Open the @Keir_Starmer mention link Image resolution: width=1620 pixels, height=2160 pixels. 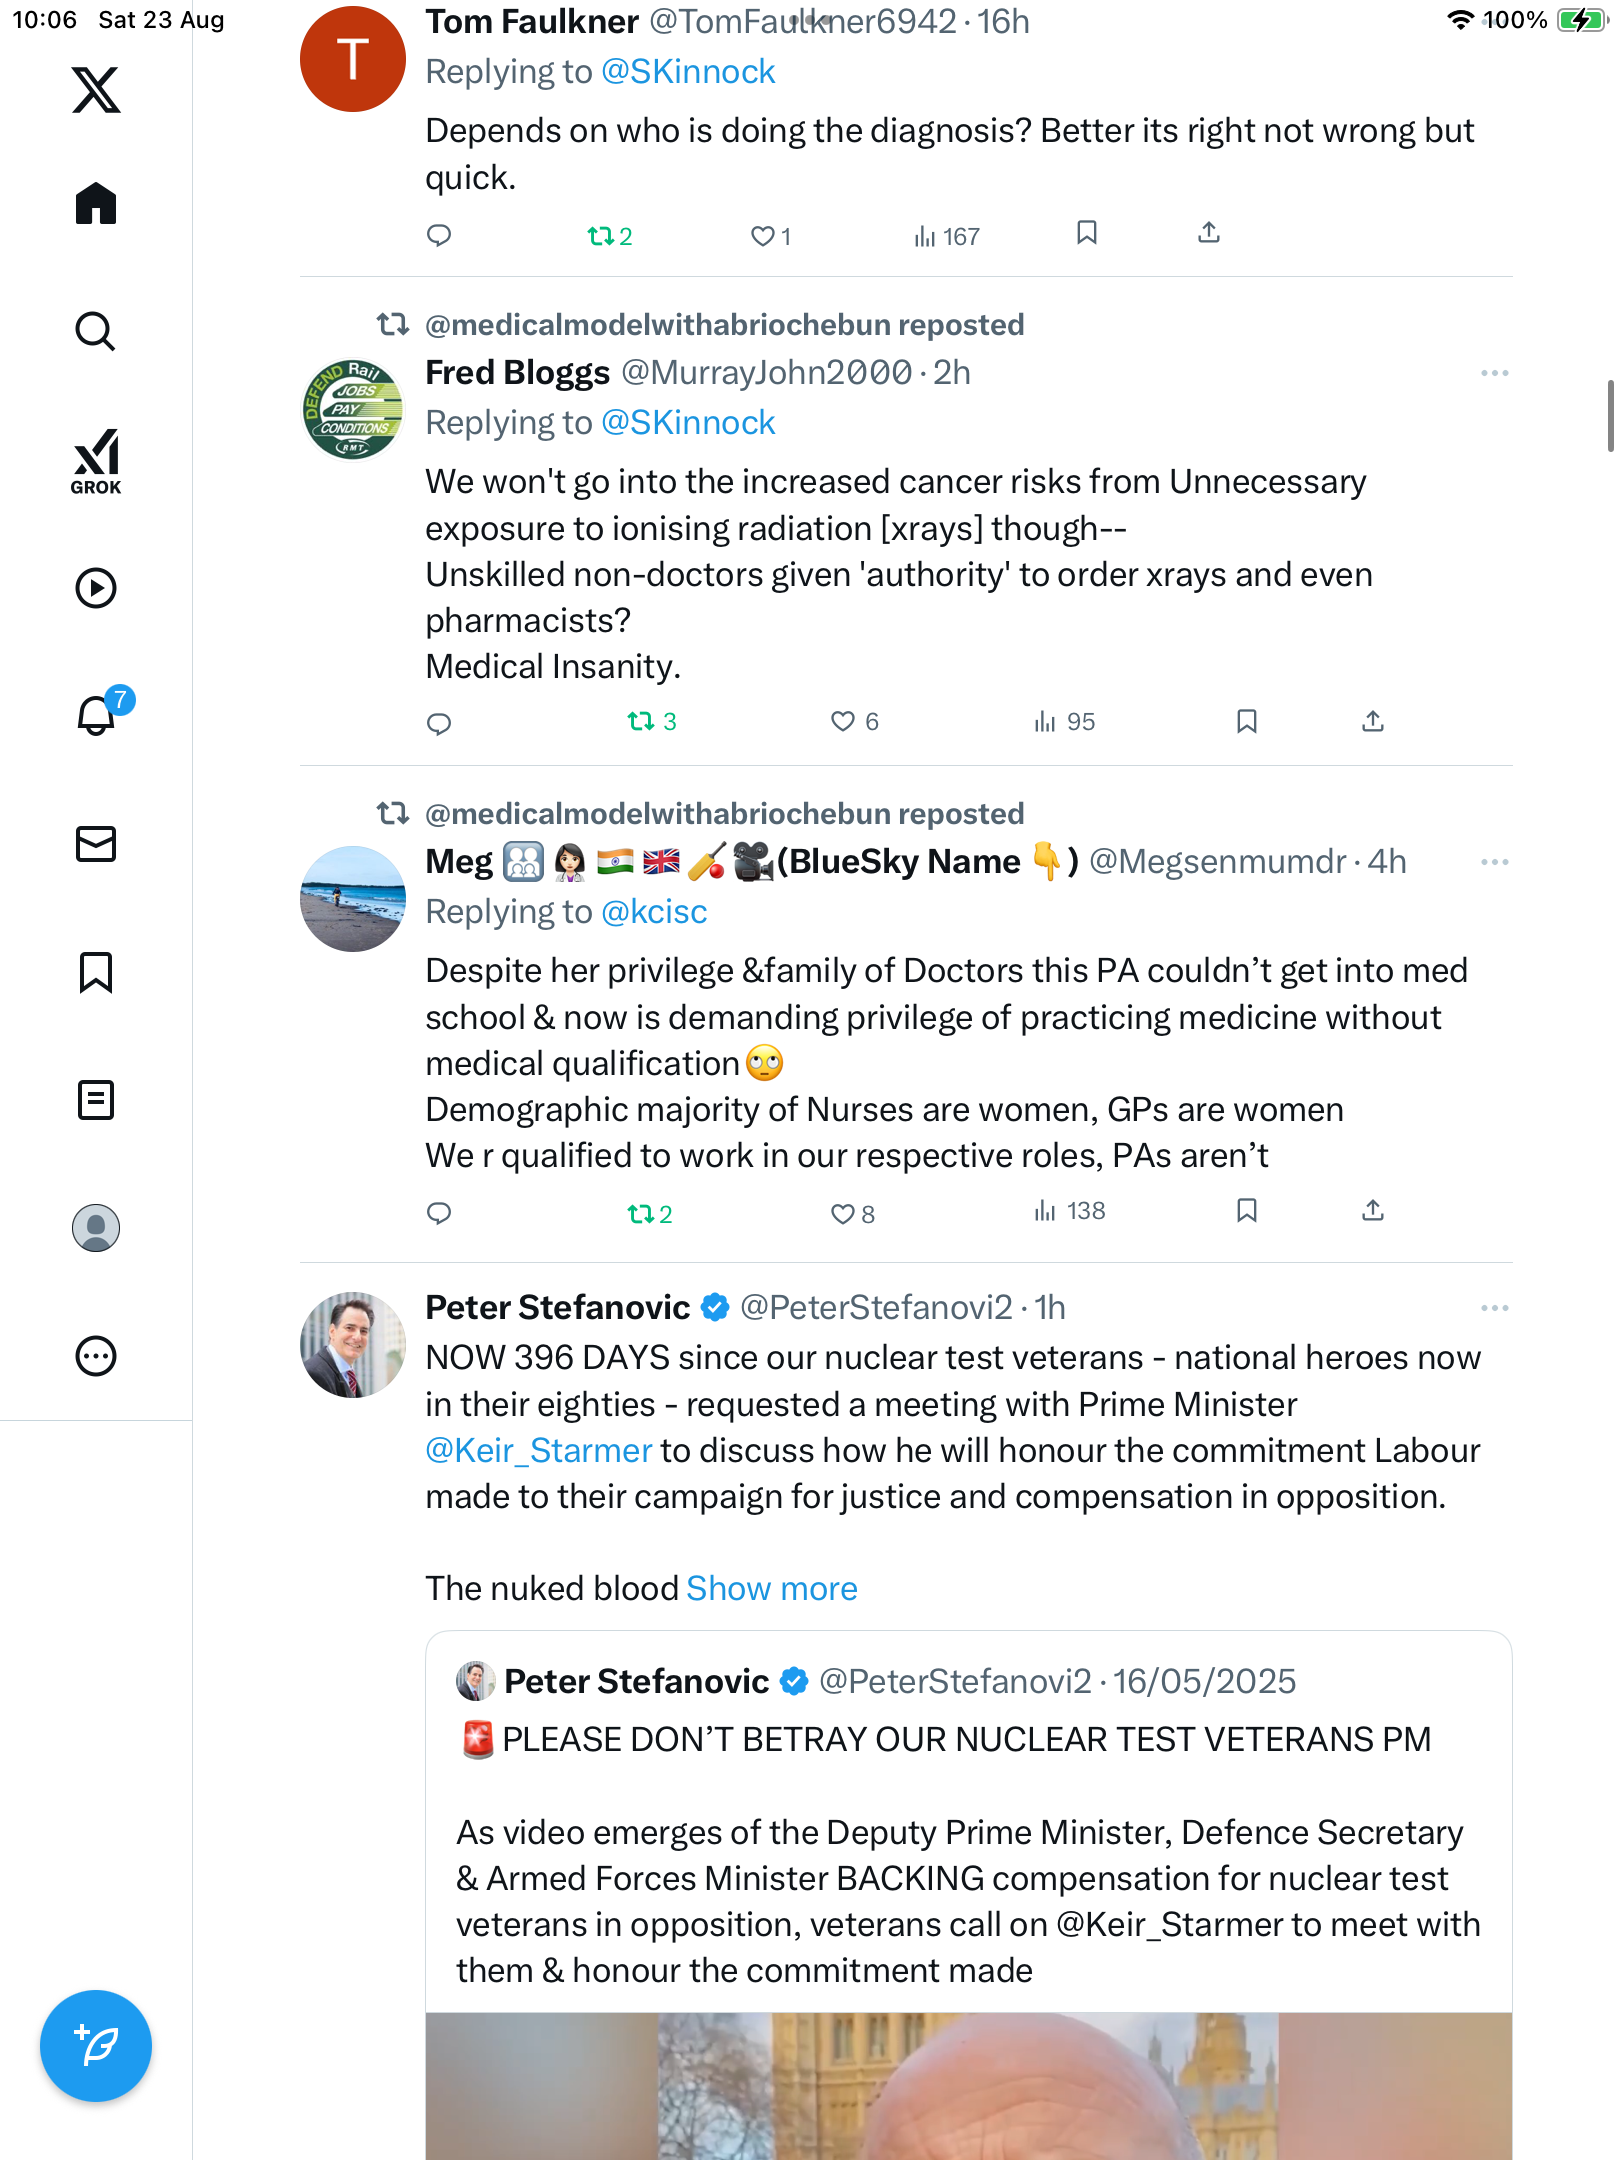click(x=538, y=1451)
